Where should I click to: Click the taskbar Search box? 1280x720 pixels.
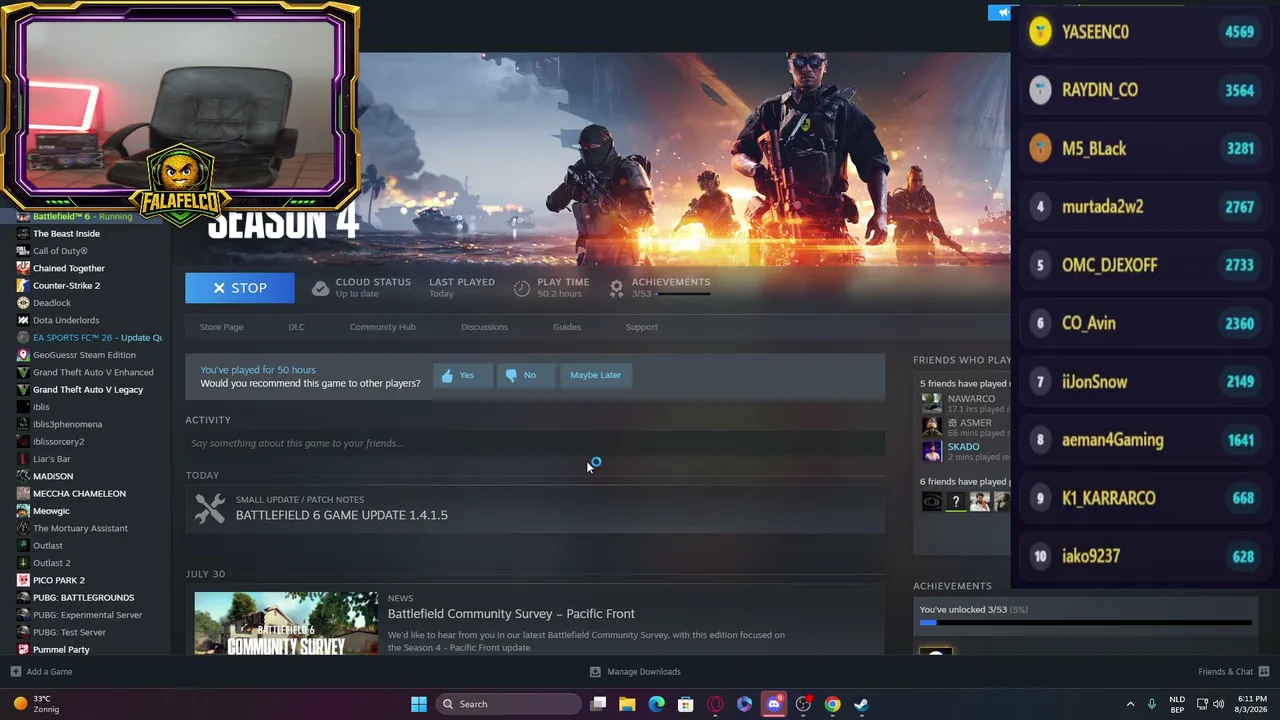(509, 704)
